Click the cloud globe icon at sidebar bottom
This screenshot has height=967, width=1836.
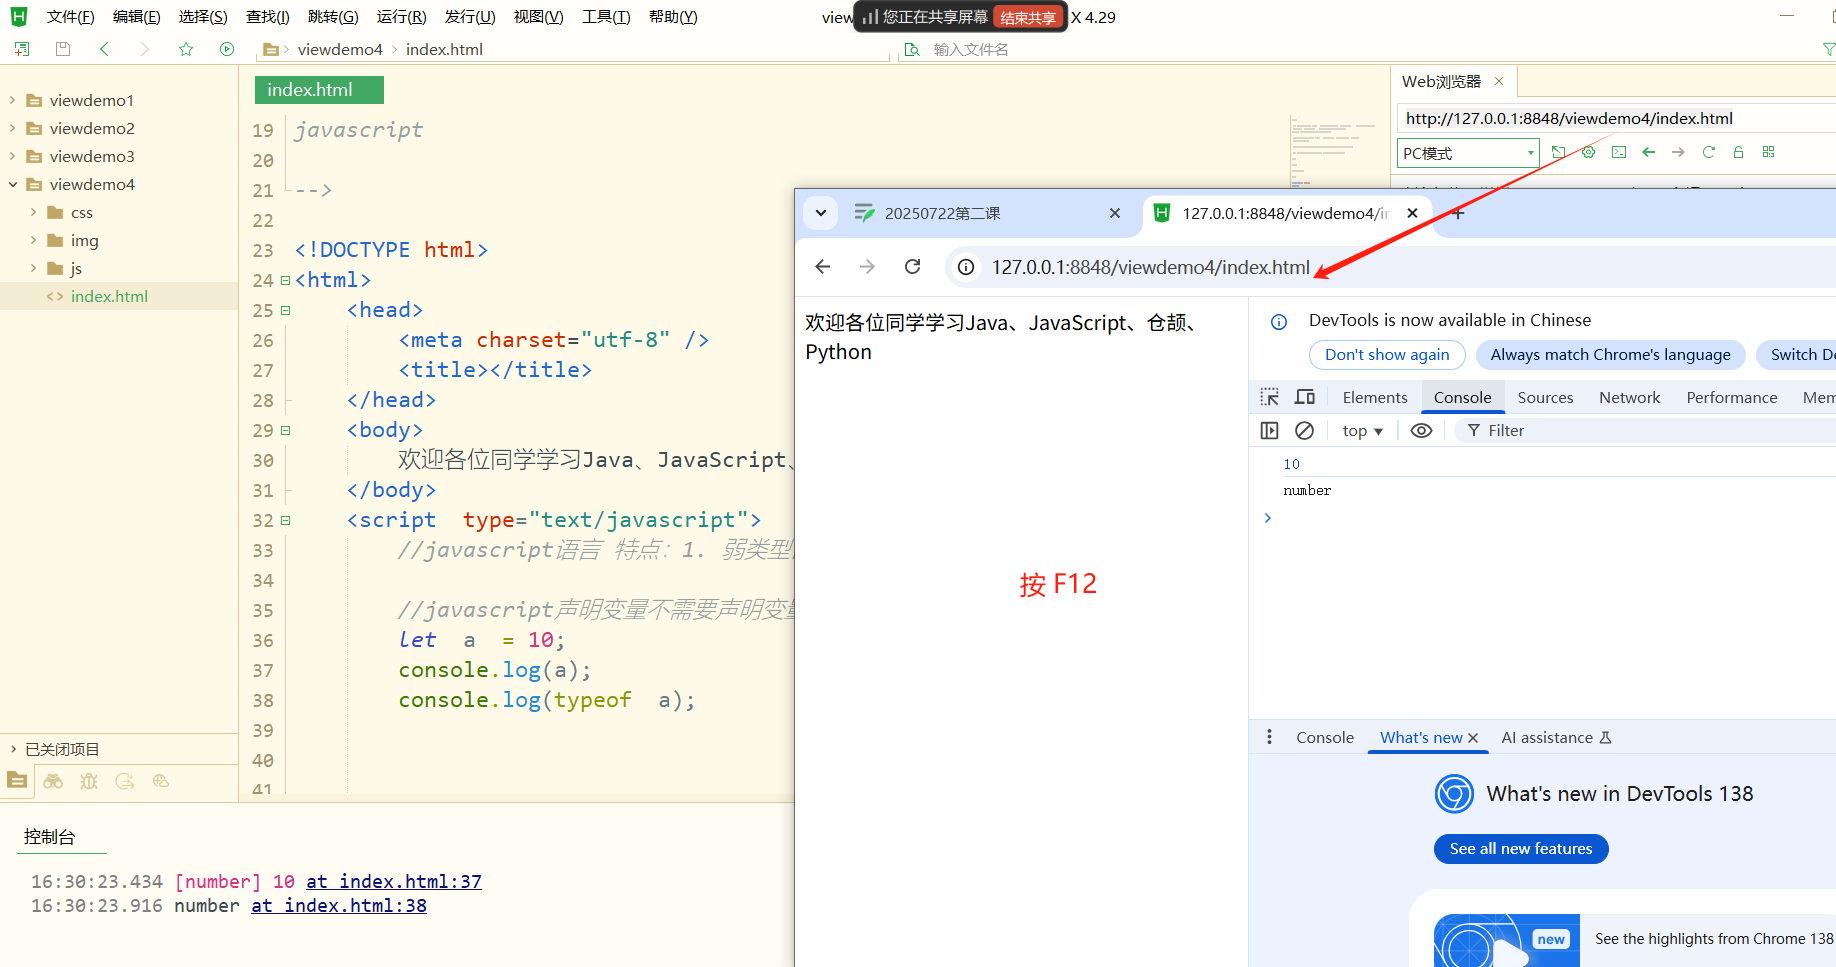click(x=161, y=781)
